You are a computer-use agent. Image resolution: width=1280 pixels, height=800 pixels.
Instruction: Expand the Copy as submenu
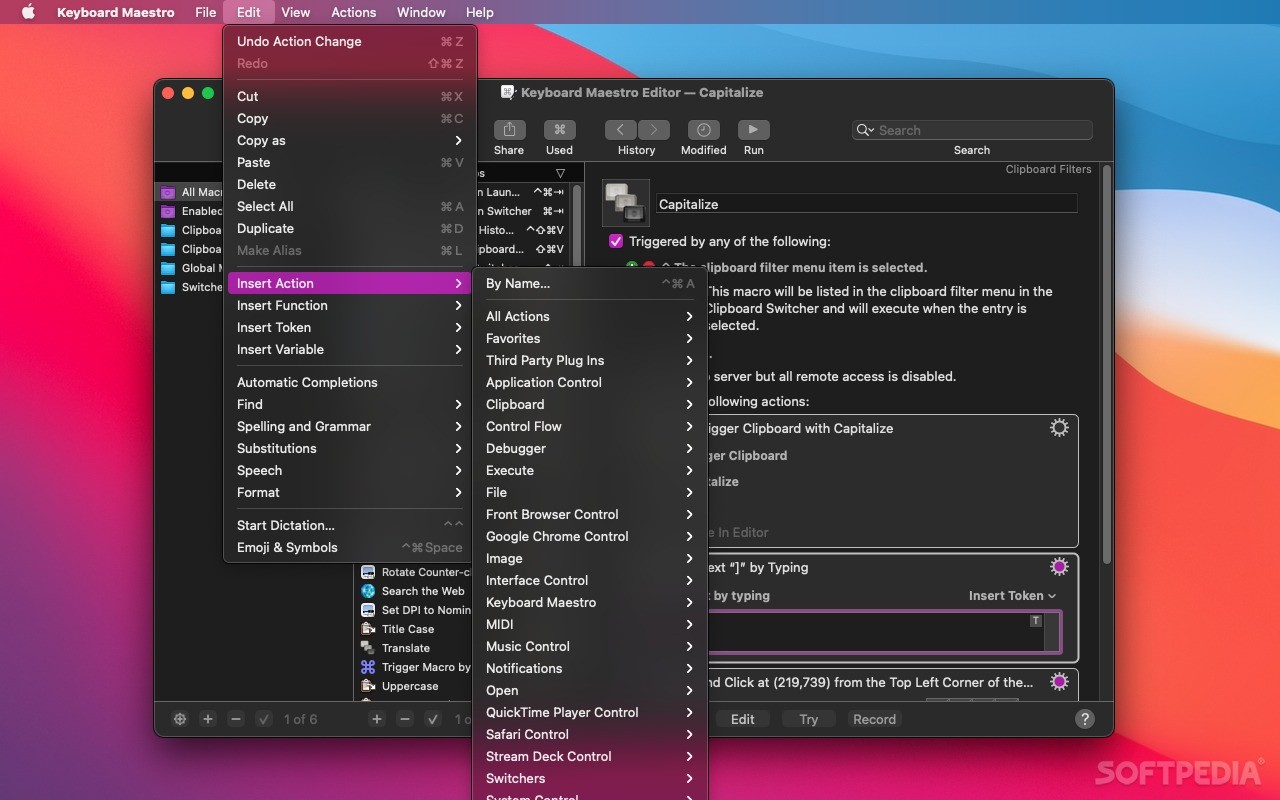coord(350,140)
